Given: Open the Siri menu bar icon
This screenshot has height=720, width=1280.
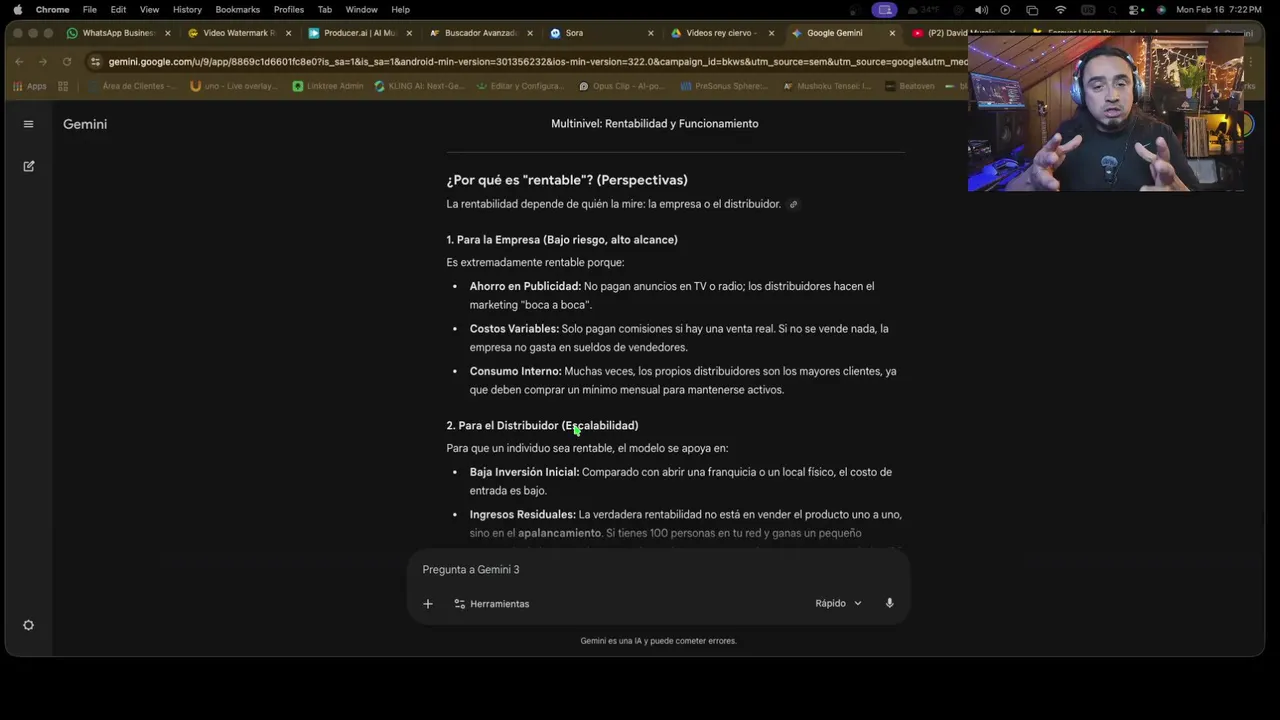Looking at the screenshot, I should (1161, 9).
